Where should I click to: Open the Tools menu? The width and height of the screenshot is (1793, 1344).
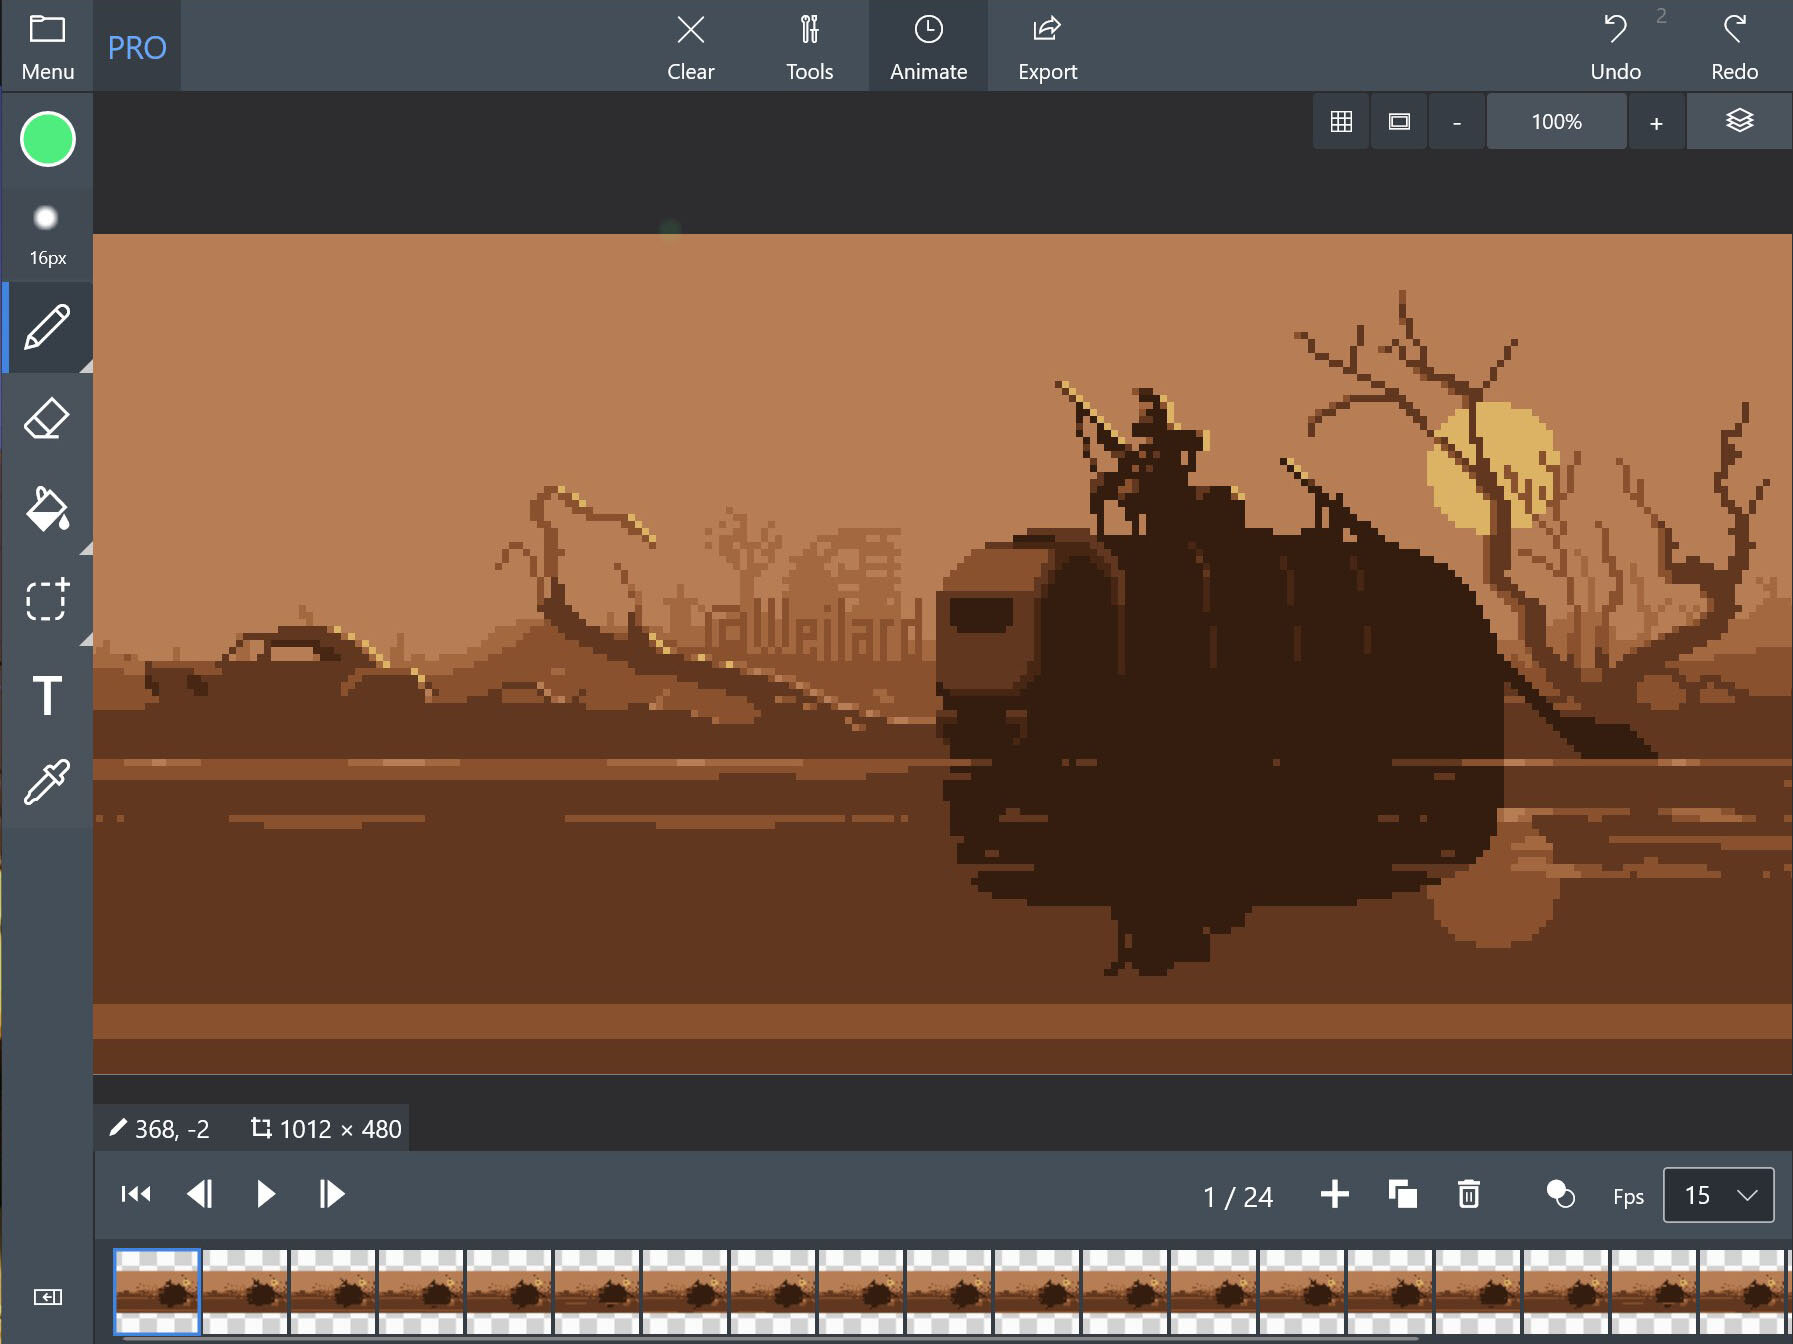click(x=809, y=46)
